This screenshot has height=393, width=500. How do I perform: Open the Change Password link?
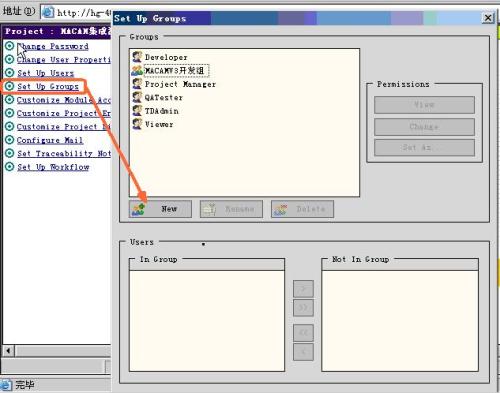click(53, 46)
